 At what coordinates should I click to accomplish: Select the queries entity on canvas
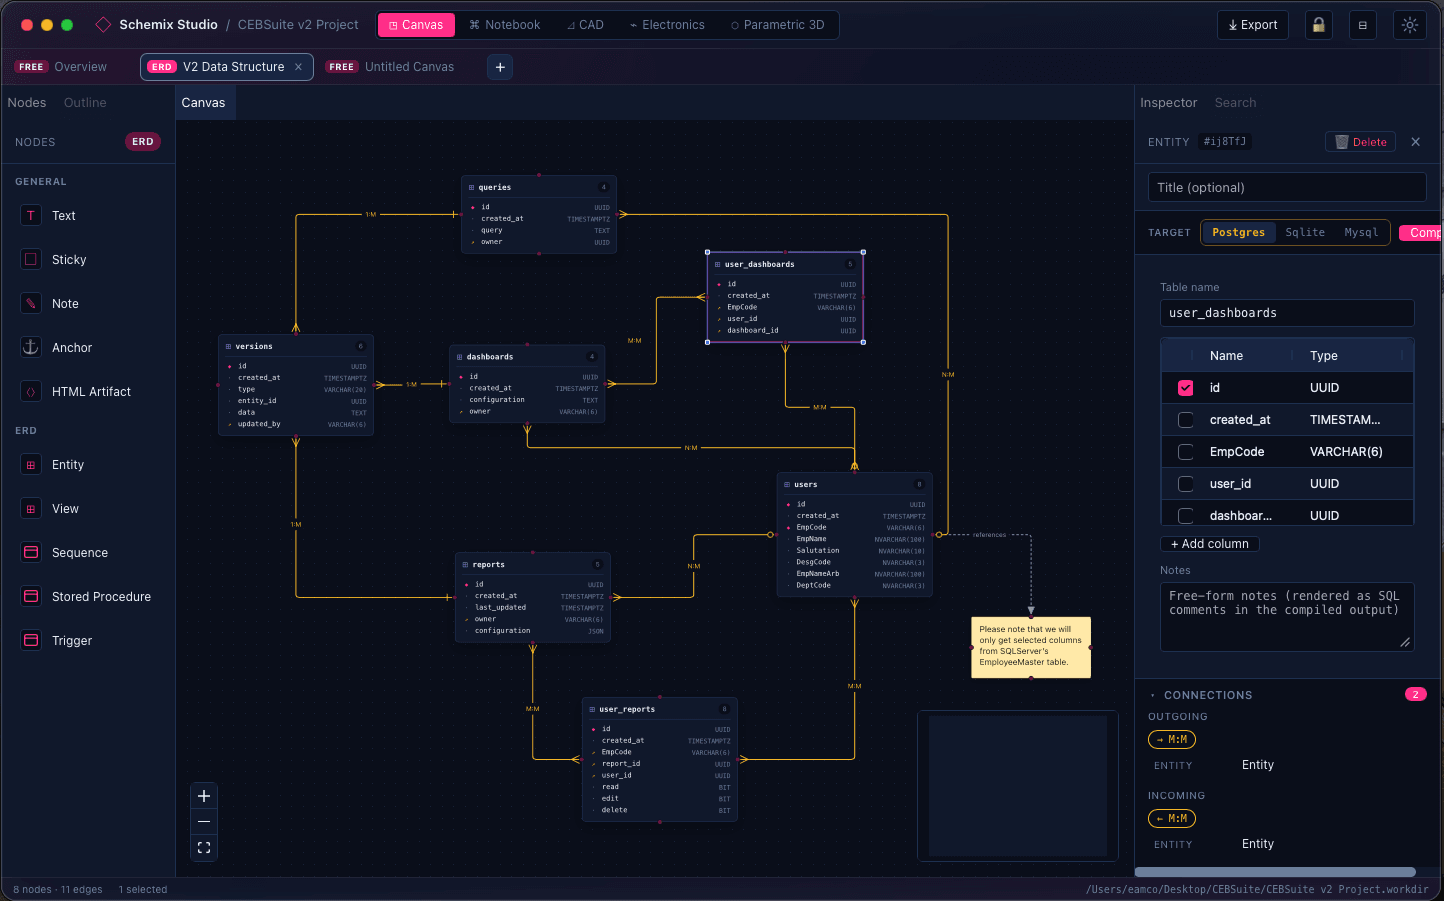click(539, 215)
